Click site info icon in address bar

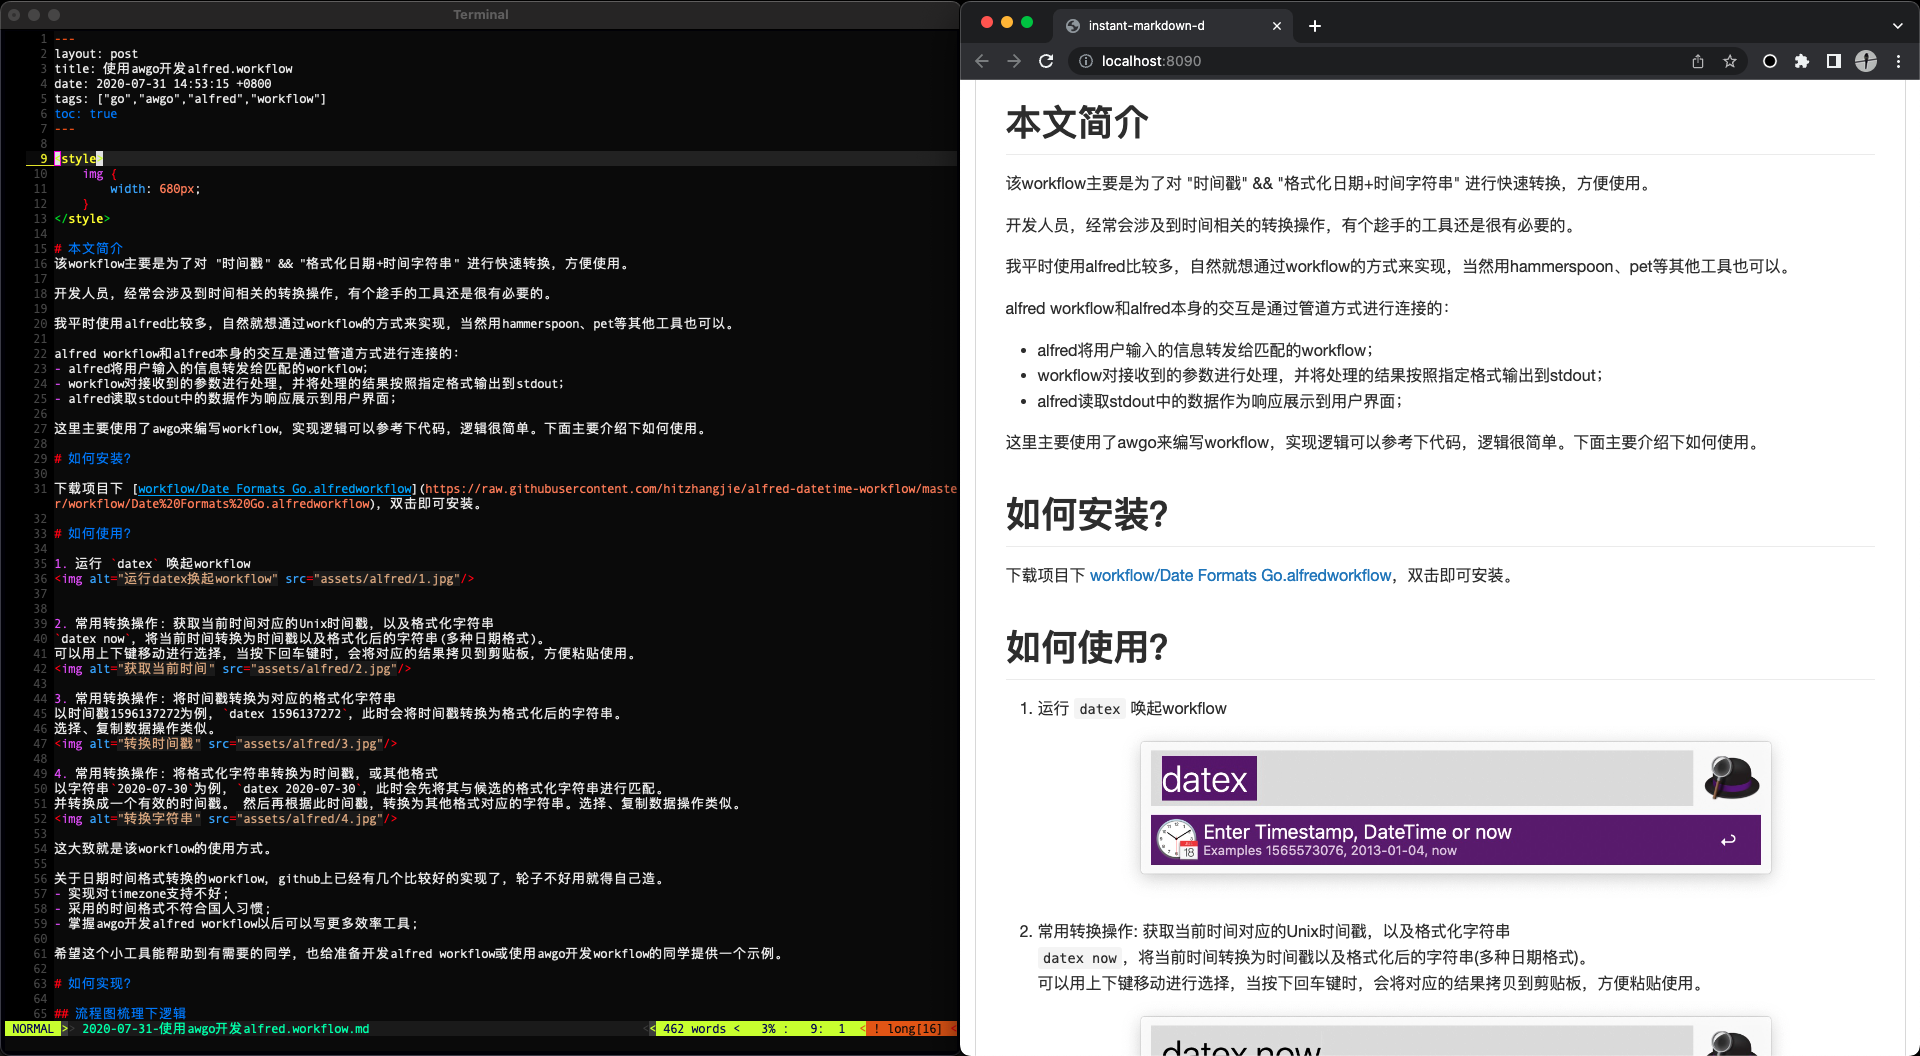(x=1086, y=61)
